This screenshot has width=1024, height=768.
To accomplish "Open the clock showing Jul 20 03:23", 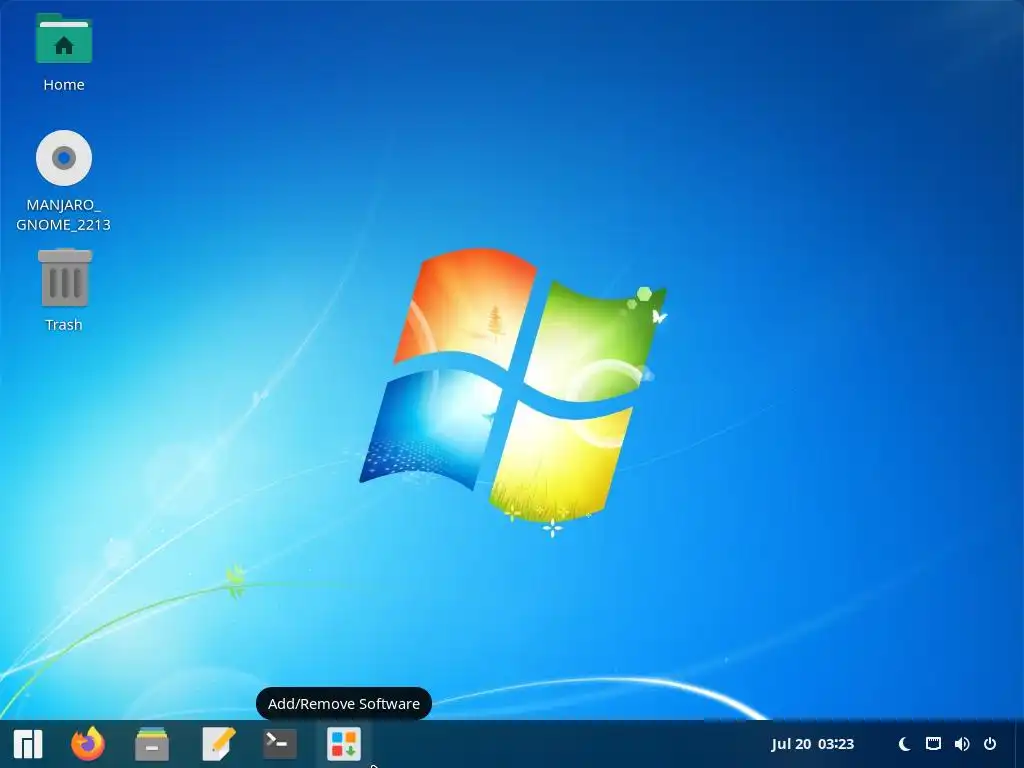I will coord(812,744).
